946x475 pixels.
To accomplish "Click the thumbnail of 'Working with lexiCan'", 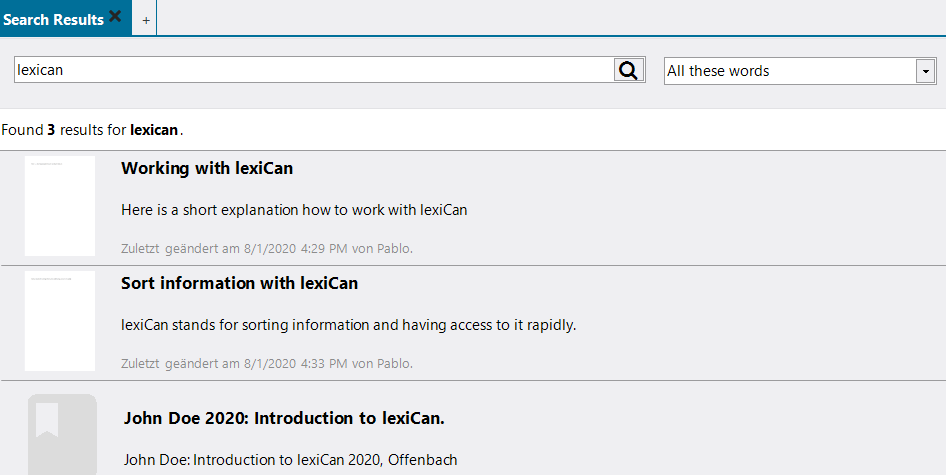I will 60,206.
